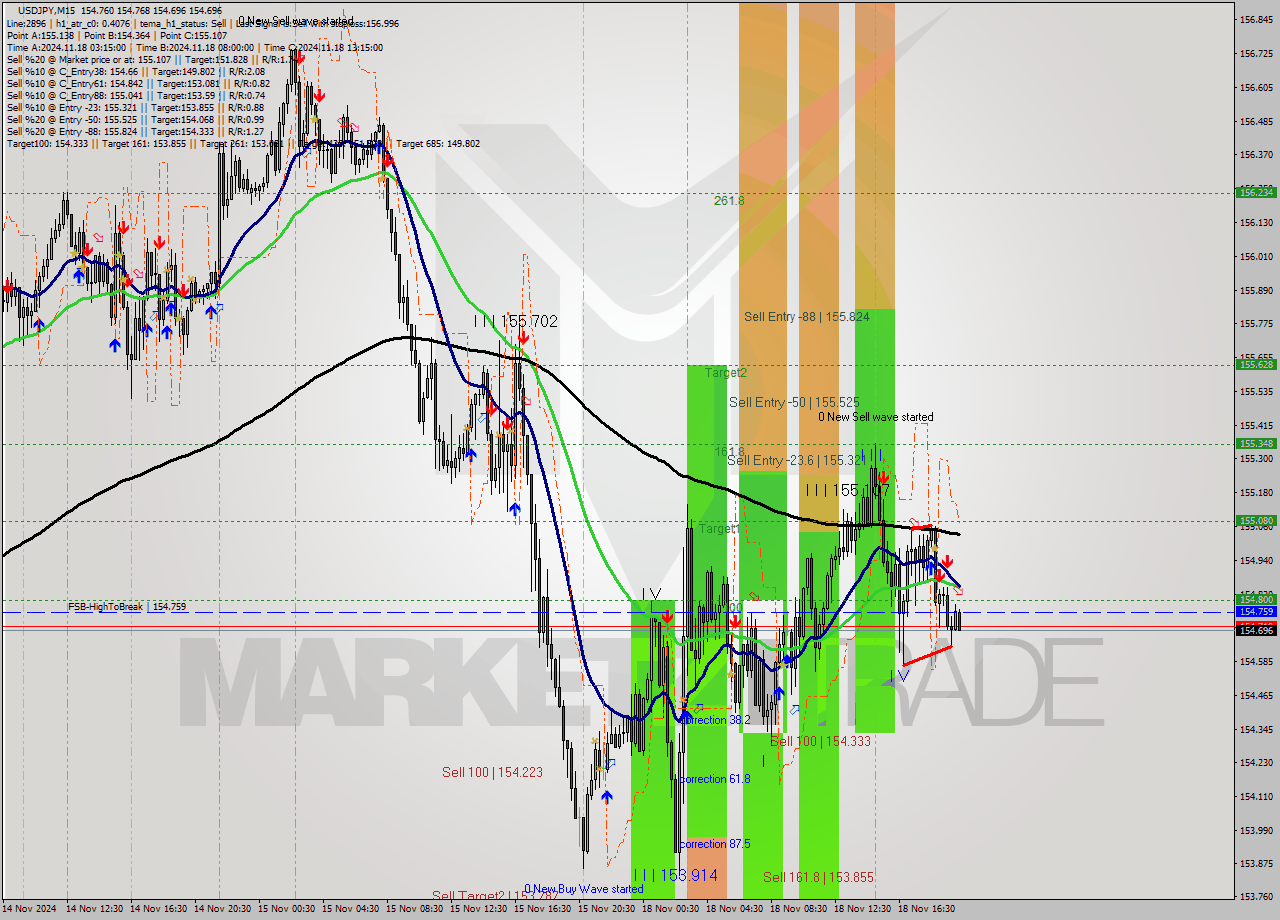Click the black 154.696 current price tag
Image resolution: width=1280 pixels, height=920 pixels.
pyautogui.click(x=1256, y=630)
